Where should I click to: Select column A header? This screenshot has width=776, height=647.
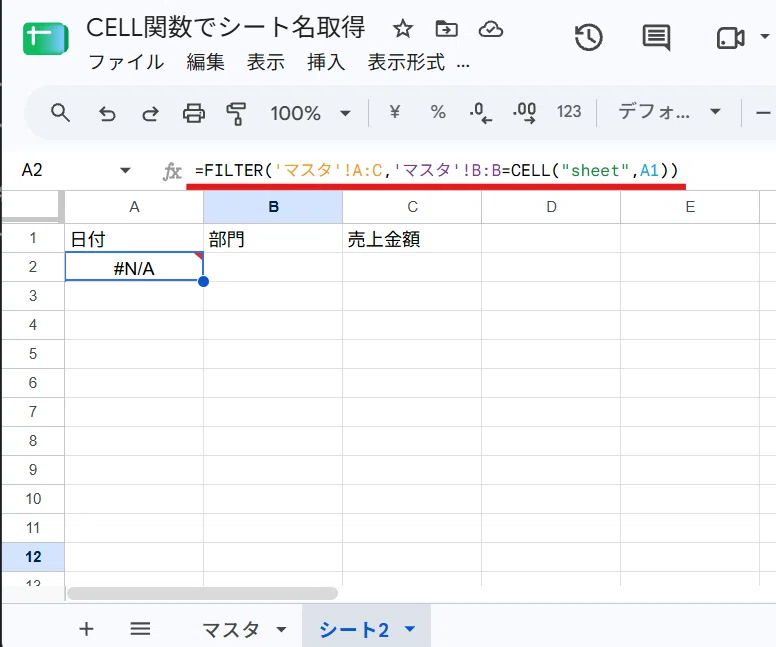click(134, 207)
